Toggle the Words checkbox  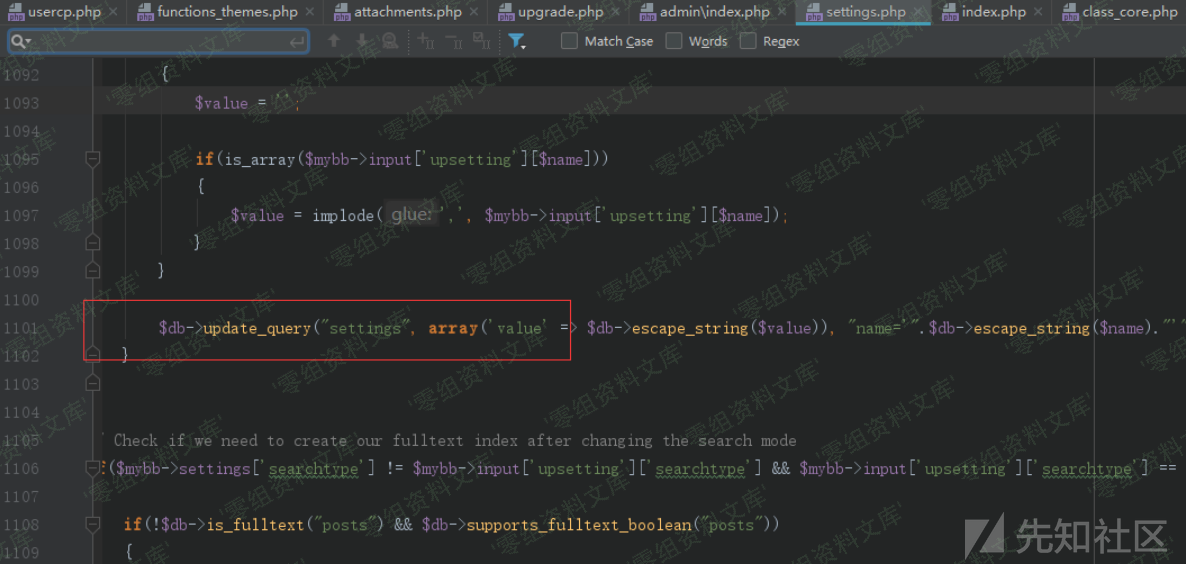pyautogui.click(x=674, y=41)
